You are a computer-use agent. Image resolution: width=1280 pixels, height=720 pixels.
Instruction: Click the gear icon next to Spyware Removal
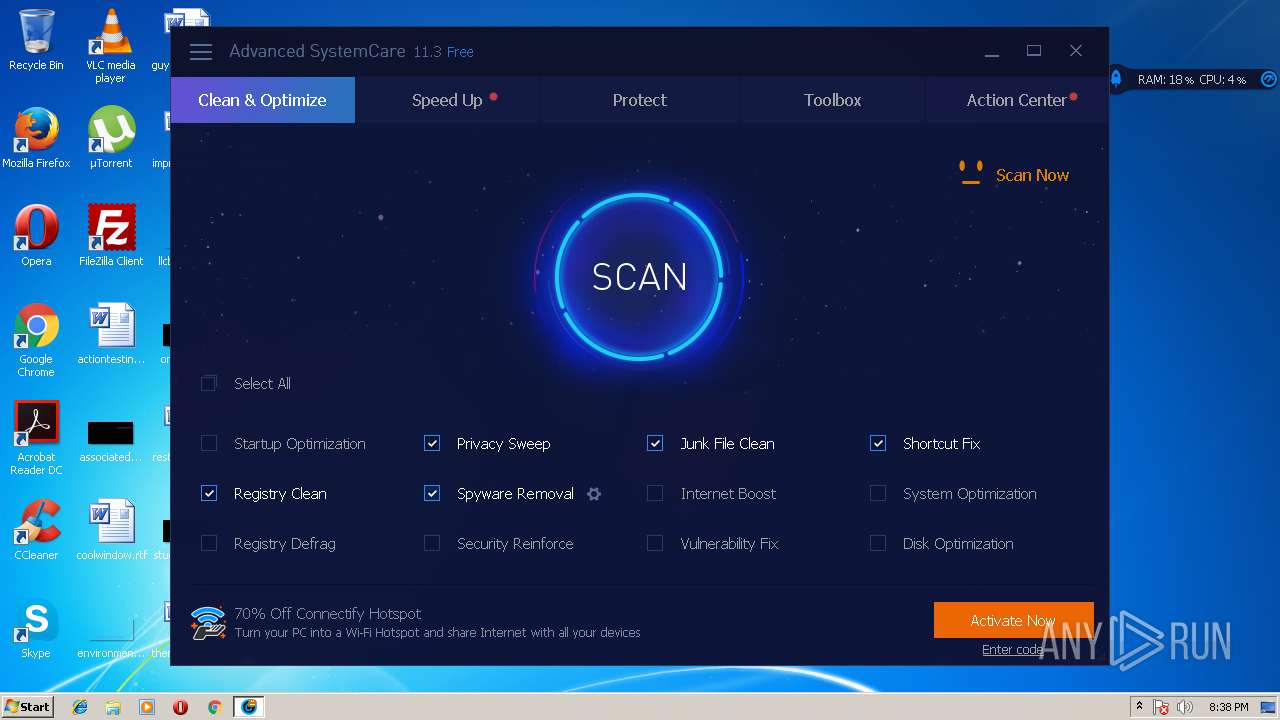(594, 494)
